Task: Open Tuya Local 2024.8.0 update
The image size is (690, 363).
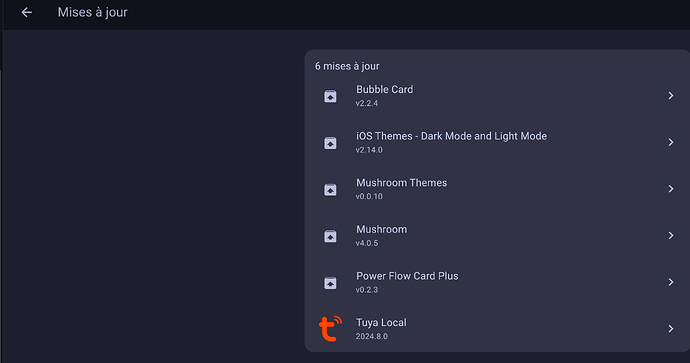Action: click(x=497, y=329)
